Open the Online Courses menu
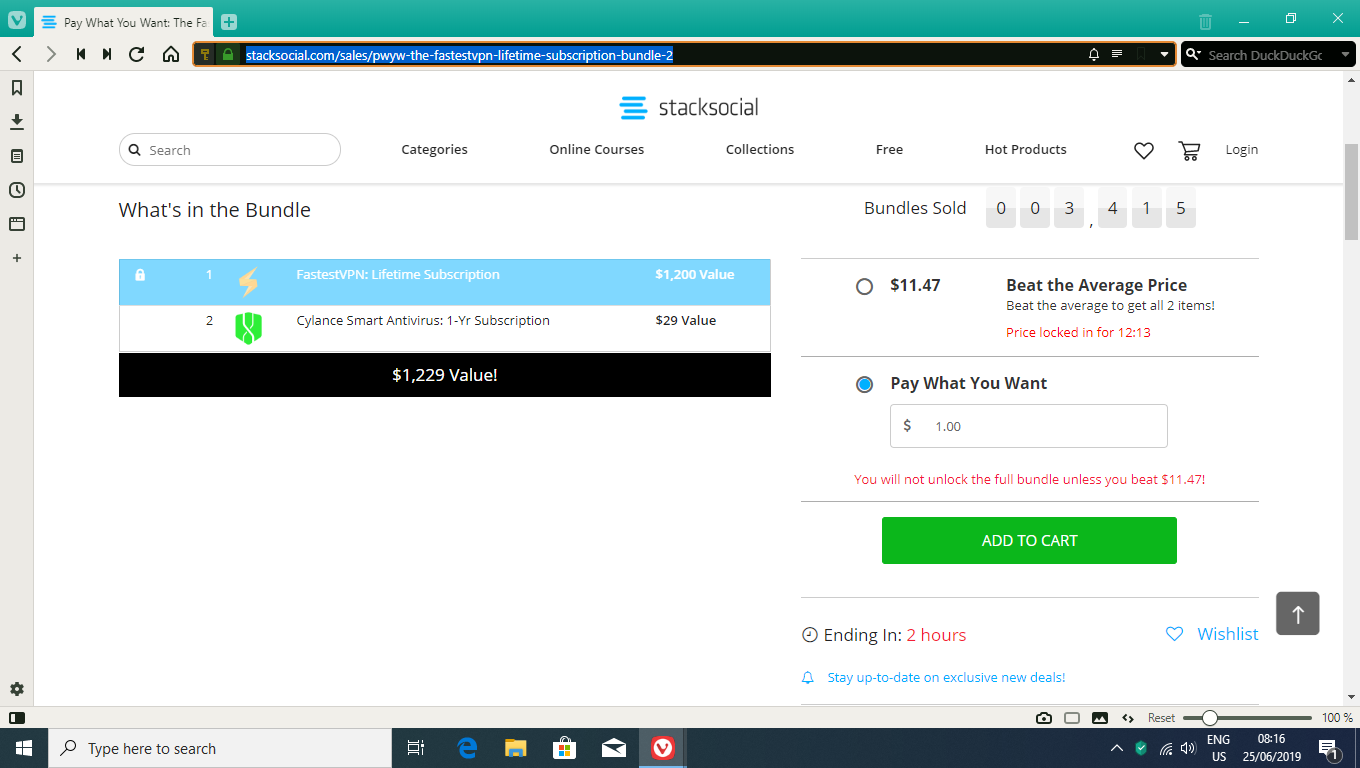Image resolution: width=1360 pixels, height=768 pixels. 597,150
